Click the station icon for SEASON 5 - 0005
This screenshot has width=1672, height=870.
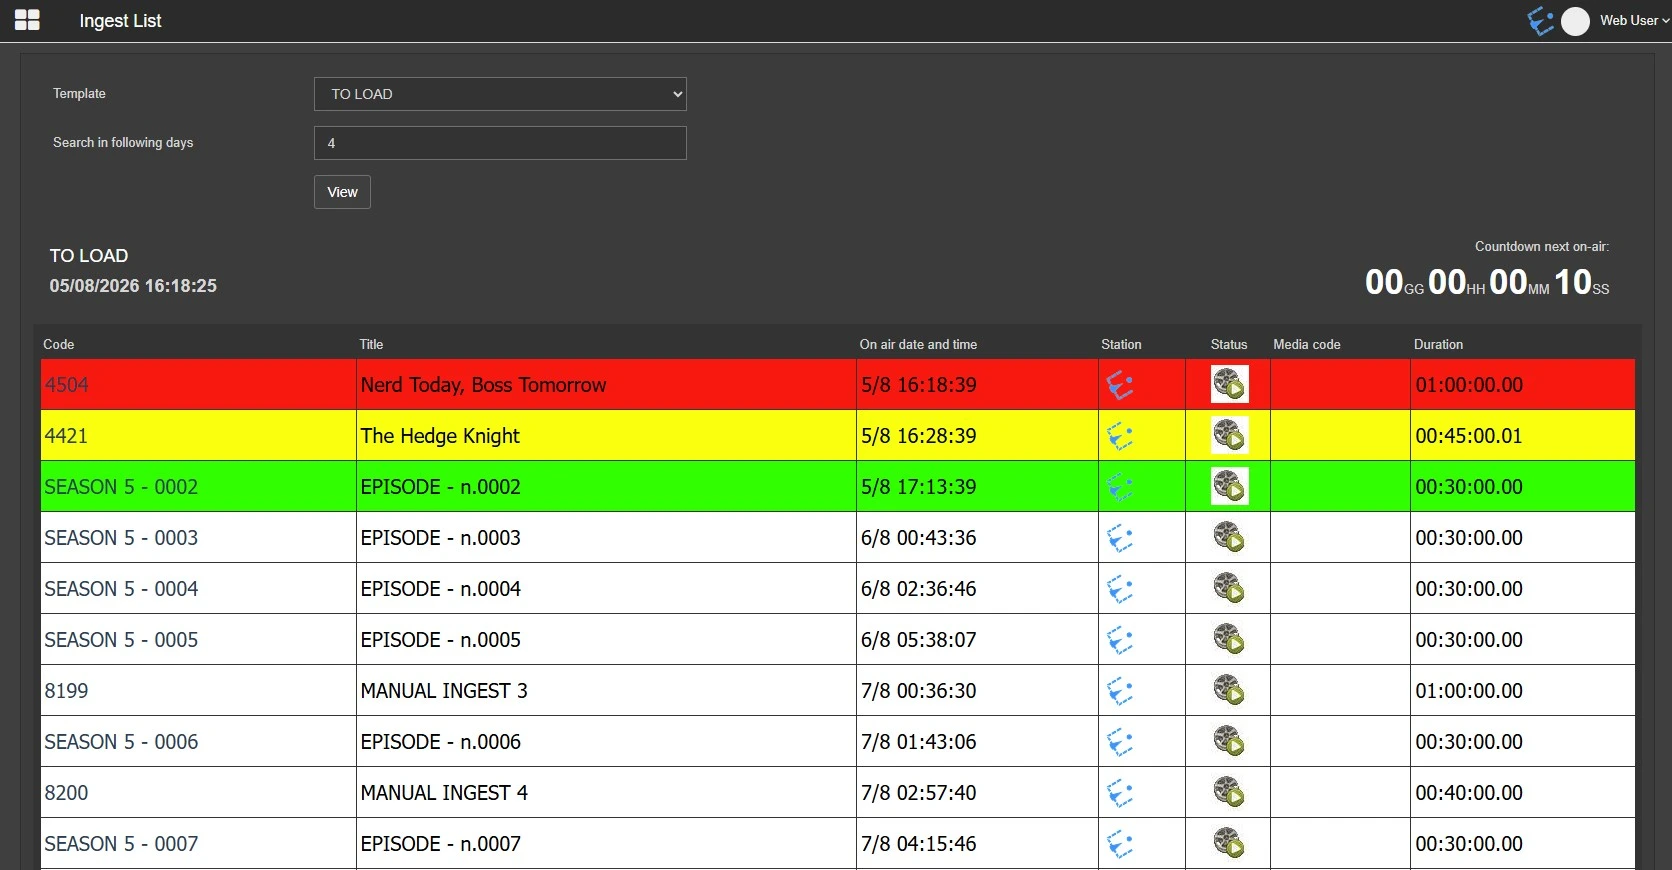pyautogui.click(x=1120, y=640)
